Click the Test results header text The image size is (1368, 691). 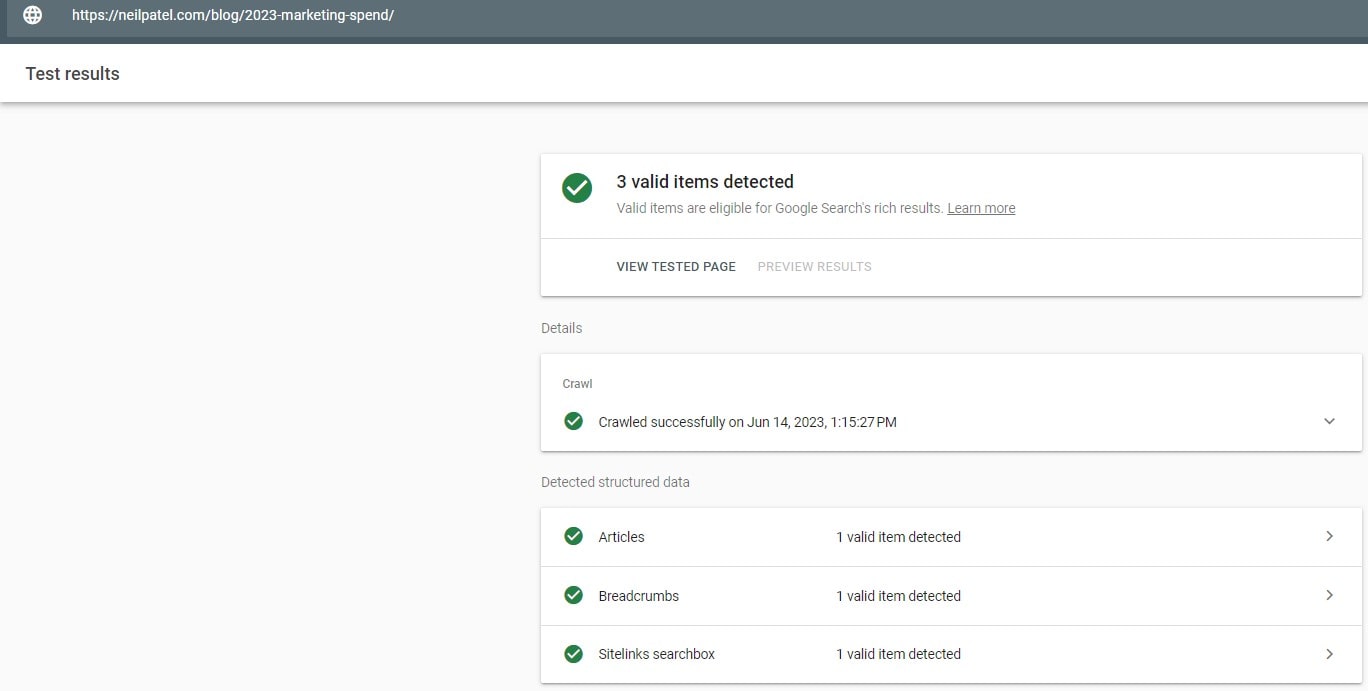point(72,73)
